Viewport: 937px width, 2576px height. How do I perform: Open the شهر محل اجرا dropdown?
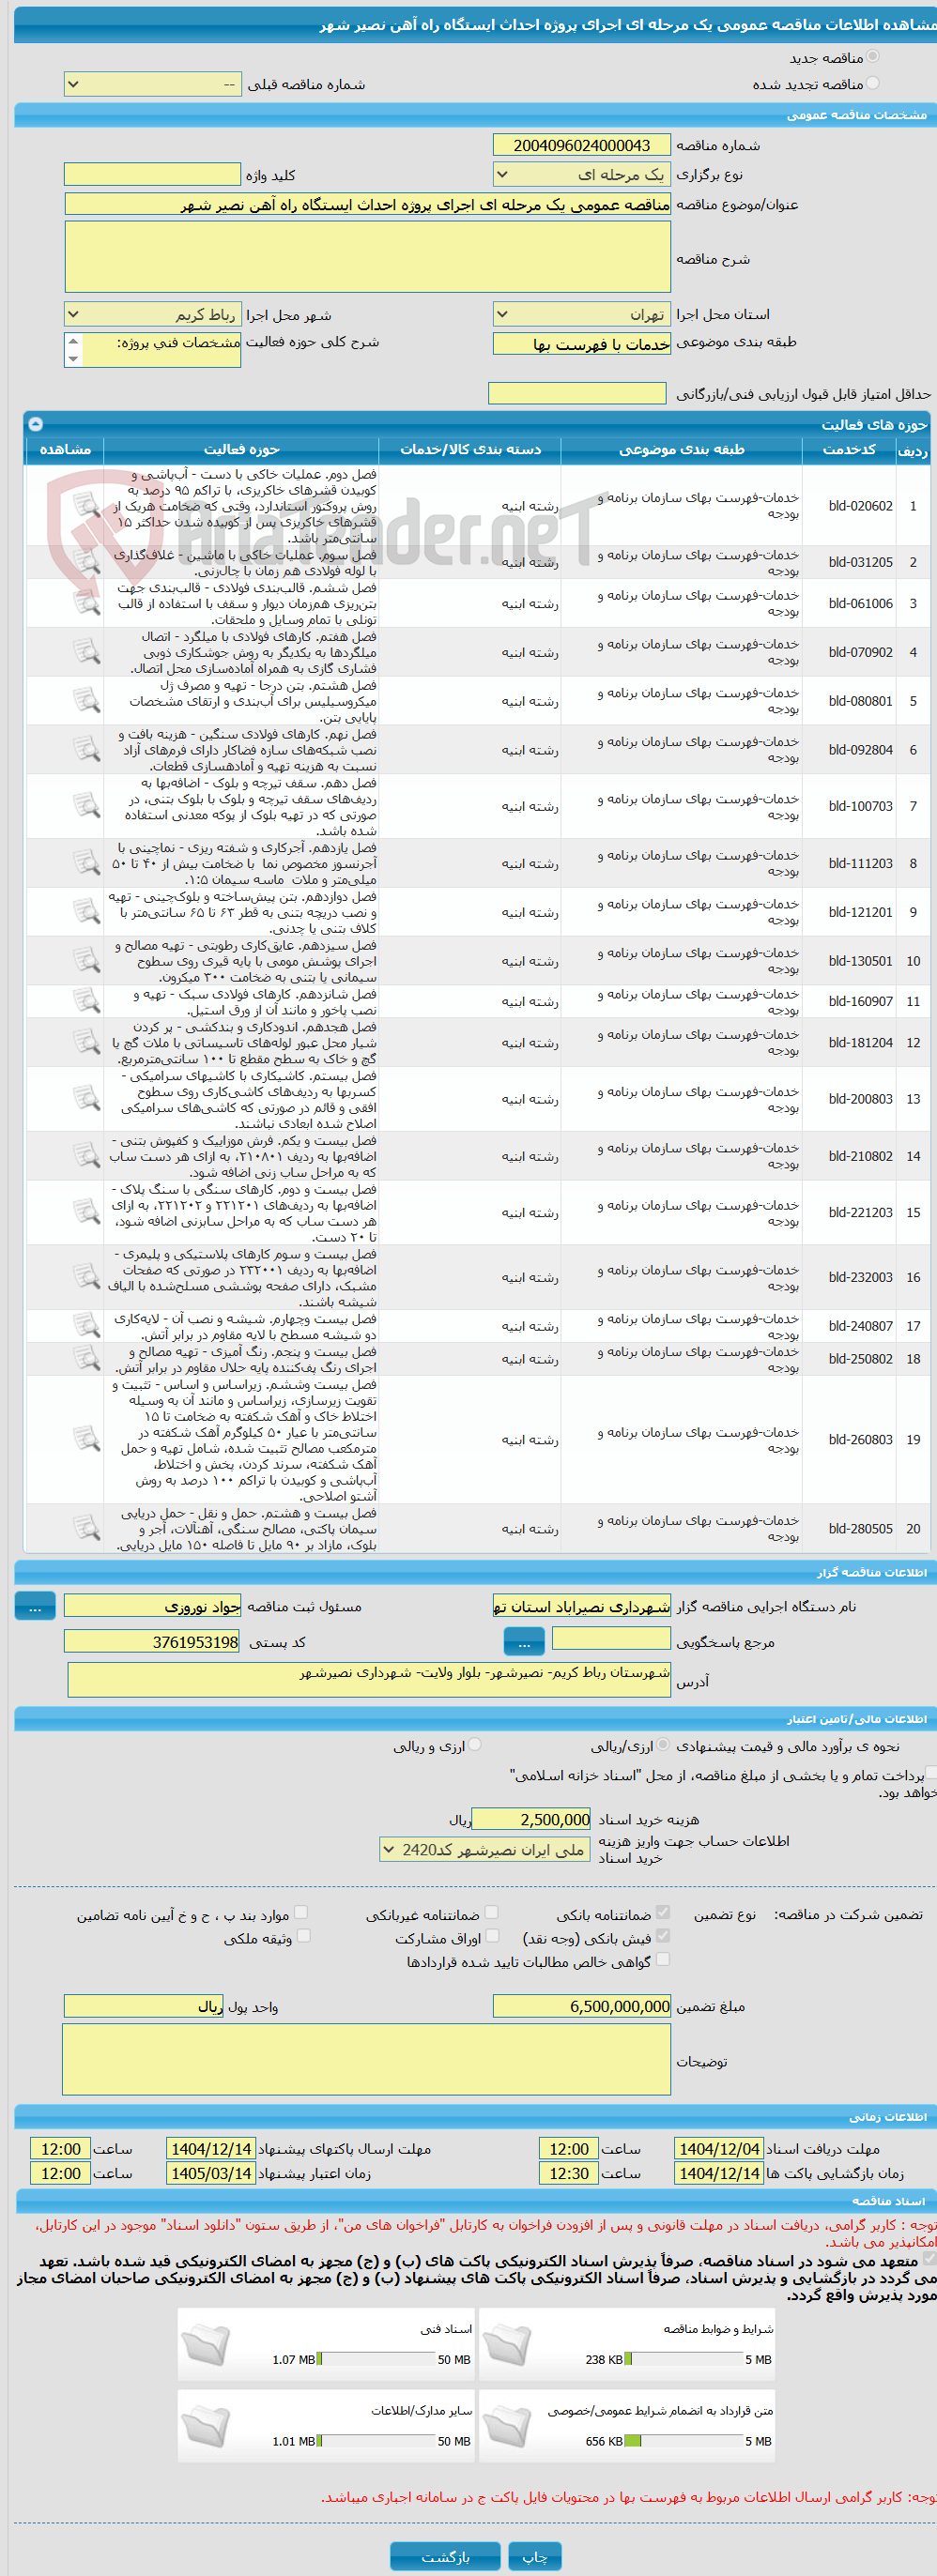point(152,314)
